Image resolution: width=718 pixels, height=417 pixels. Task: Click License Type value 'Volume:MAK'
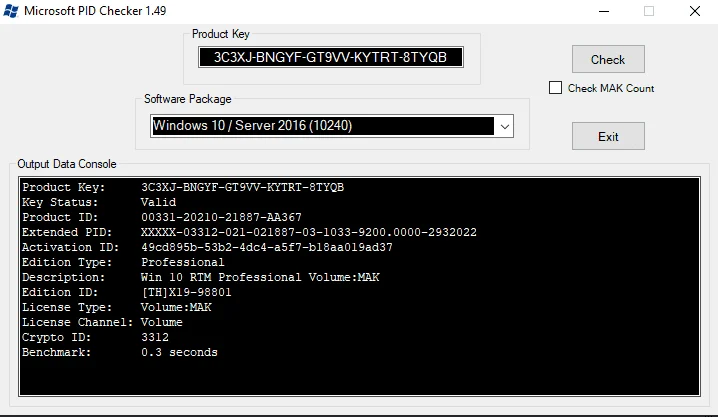click(x=176, y=307)
